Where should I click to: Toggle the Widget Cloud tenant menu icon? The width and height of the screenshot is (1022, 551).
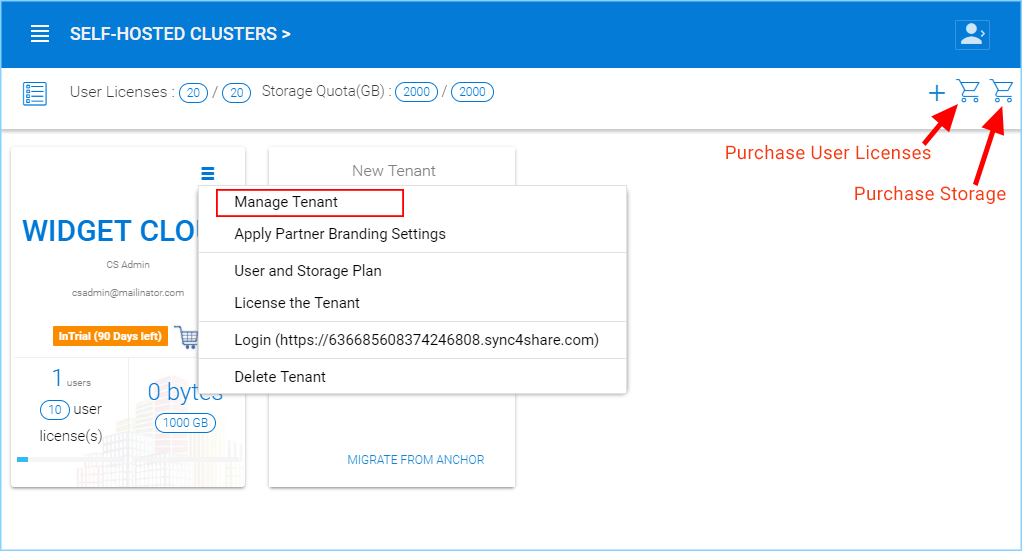tap(207, 173)
